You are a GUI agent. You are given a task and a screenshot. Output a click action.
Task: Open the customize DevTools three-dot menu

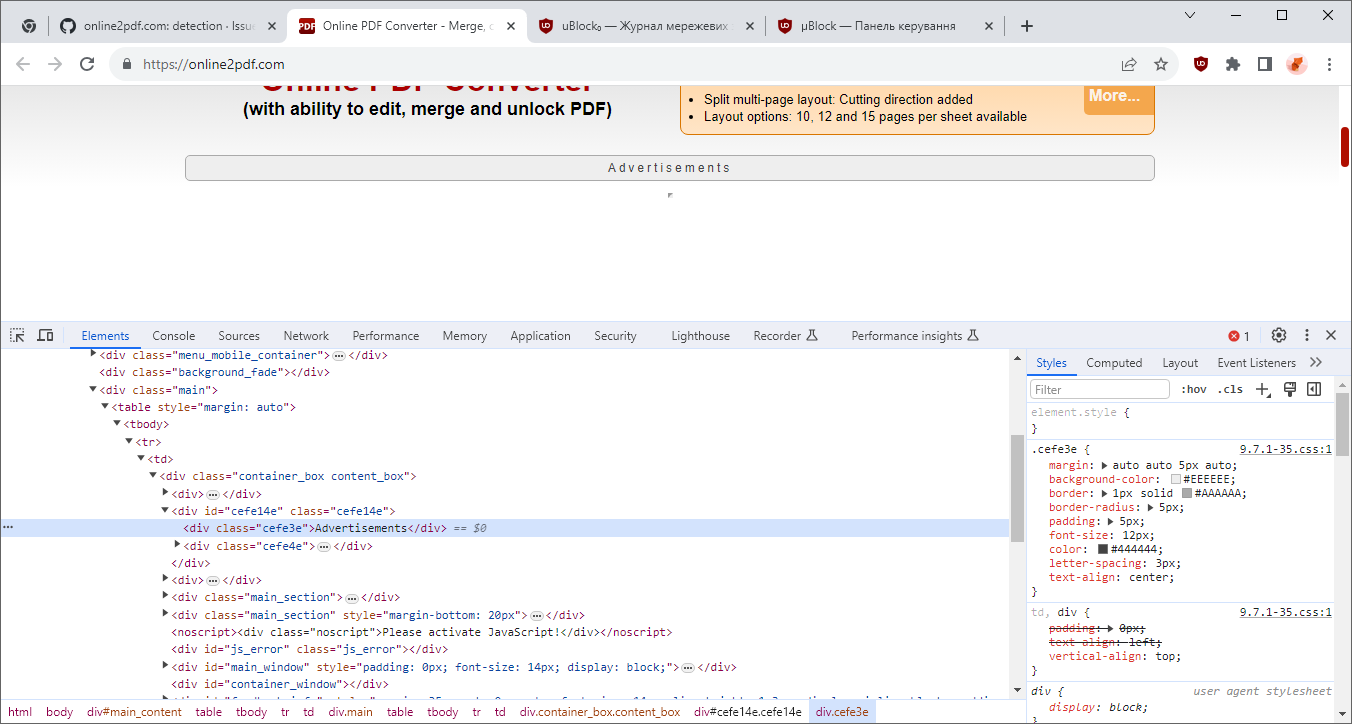(1306, 335)
